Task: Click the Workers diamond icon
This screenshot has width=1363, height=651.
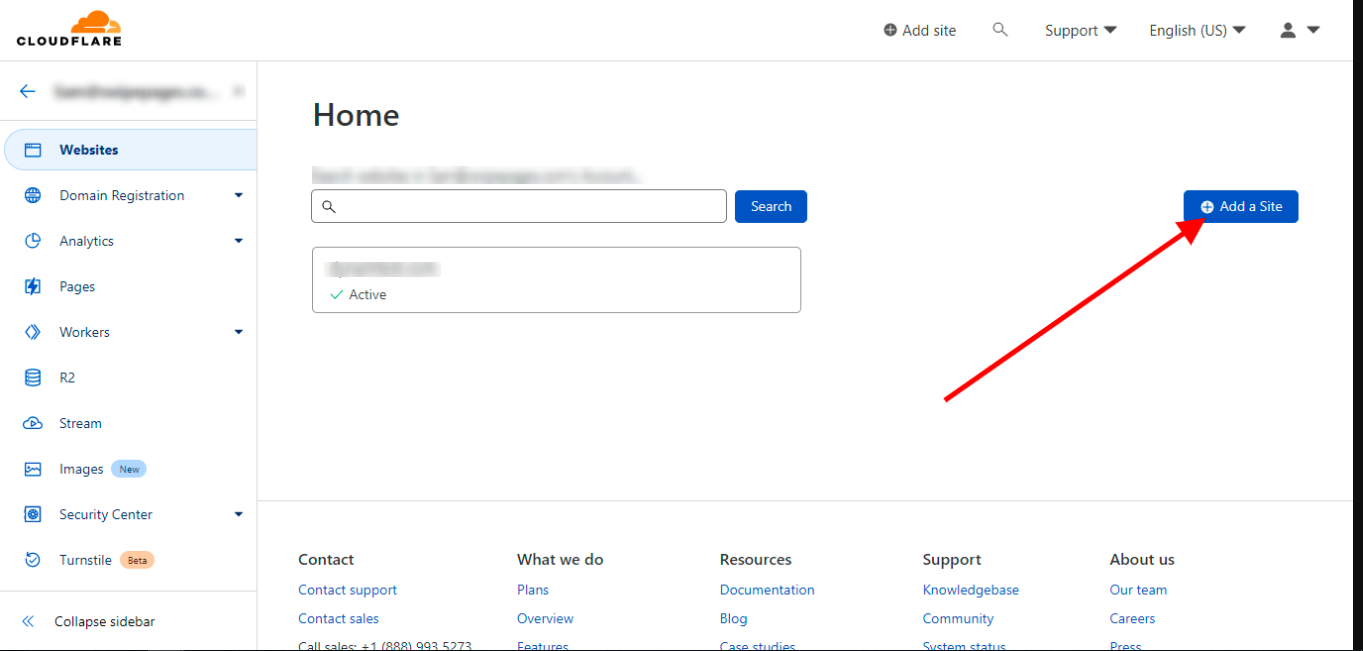Action: pos(33,332)
